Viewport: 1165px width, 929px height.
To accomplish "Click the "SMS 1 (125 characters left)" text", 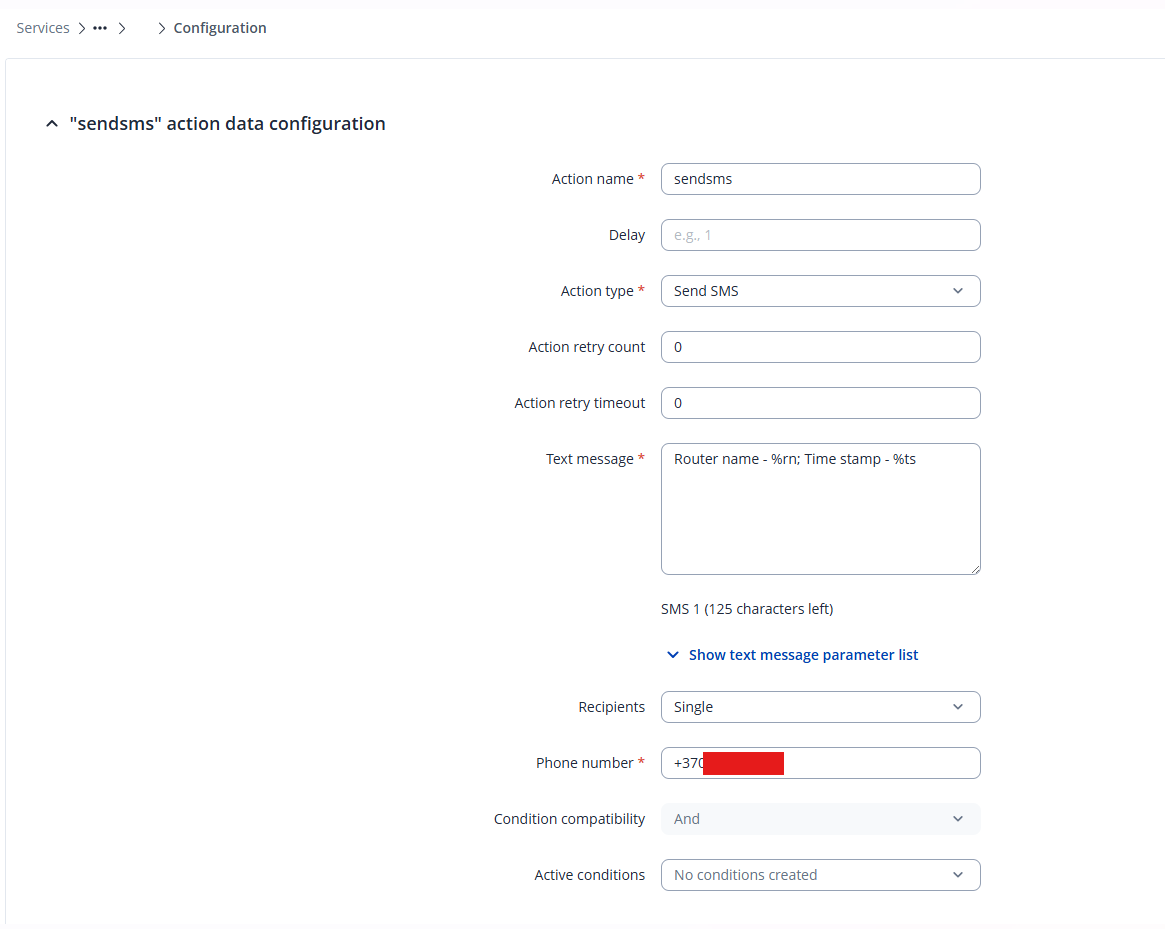I will click(746, 609).
